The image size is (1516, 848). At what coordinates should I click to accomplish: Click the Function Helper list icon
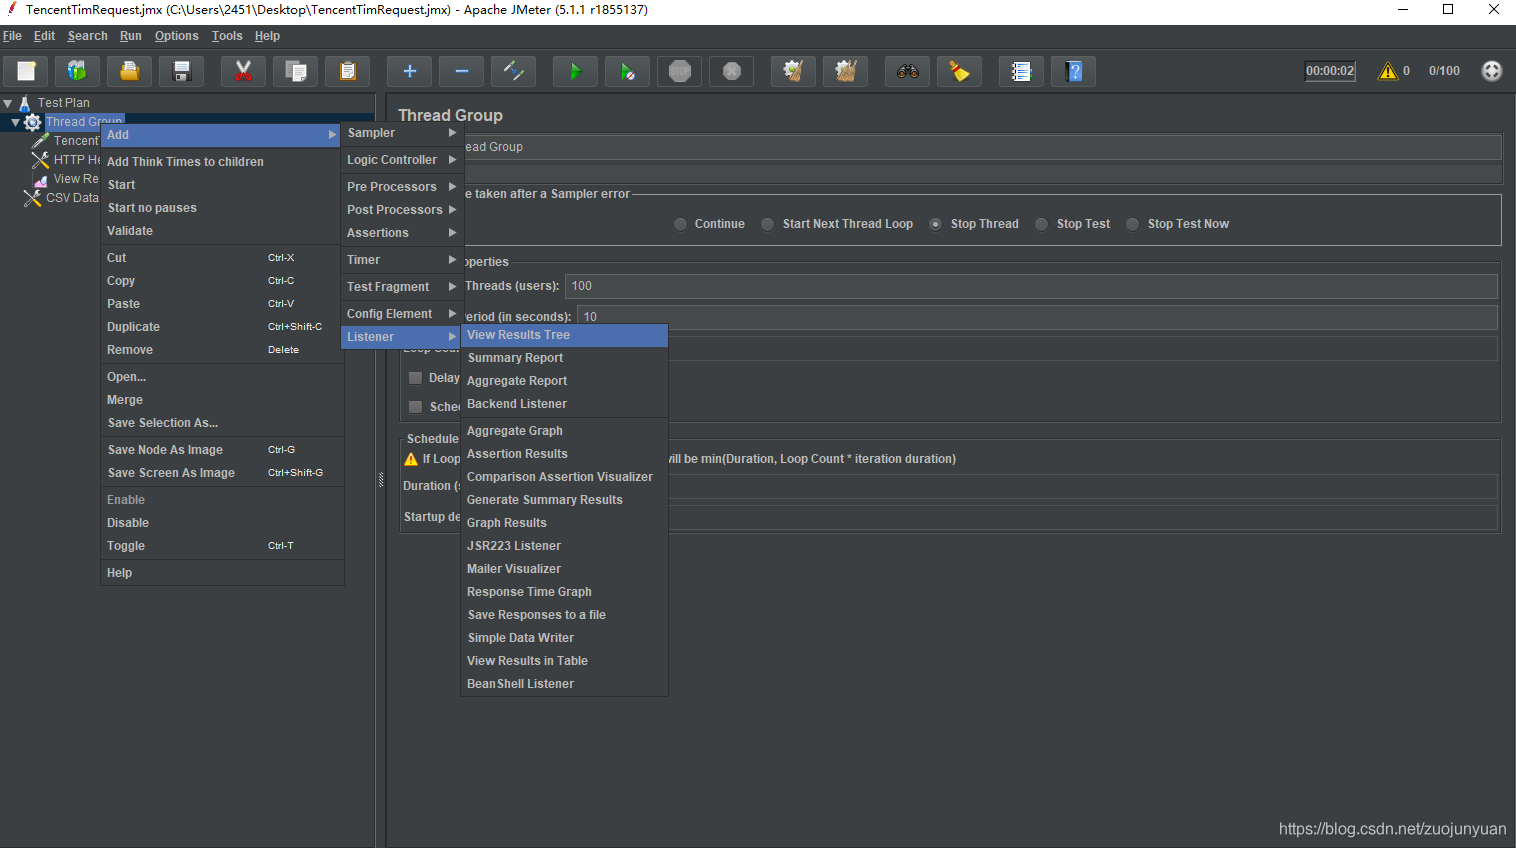point(1021,71)
